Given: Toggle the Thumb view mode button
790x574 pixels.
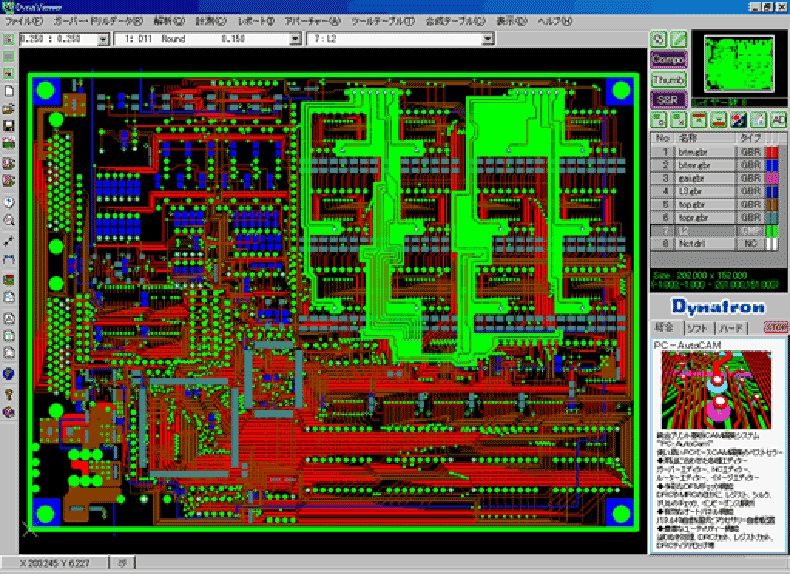Looking at the screenshot, I should (x=667, y=79).
